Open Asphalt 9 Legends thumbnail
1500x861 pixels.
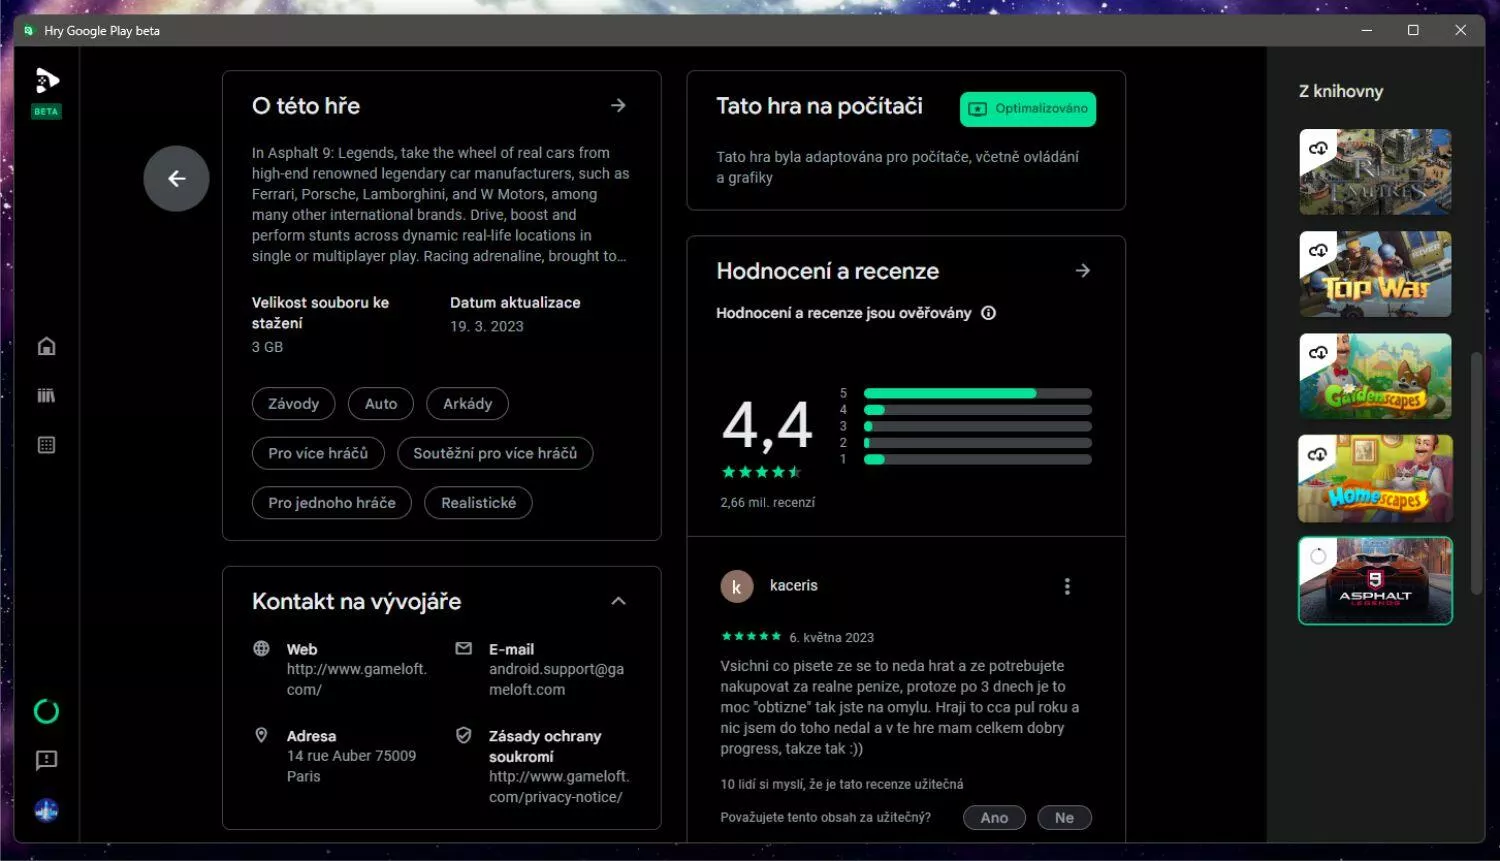[x=1375, y=581]
